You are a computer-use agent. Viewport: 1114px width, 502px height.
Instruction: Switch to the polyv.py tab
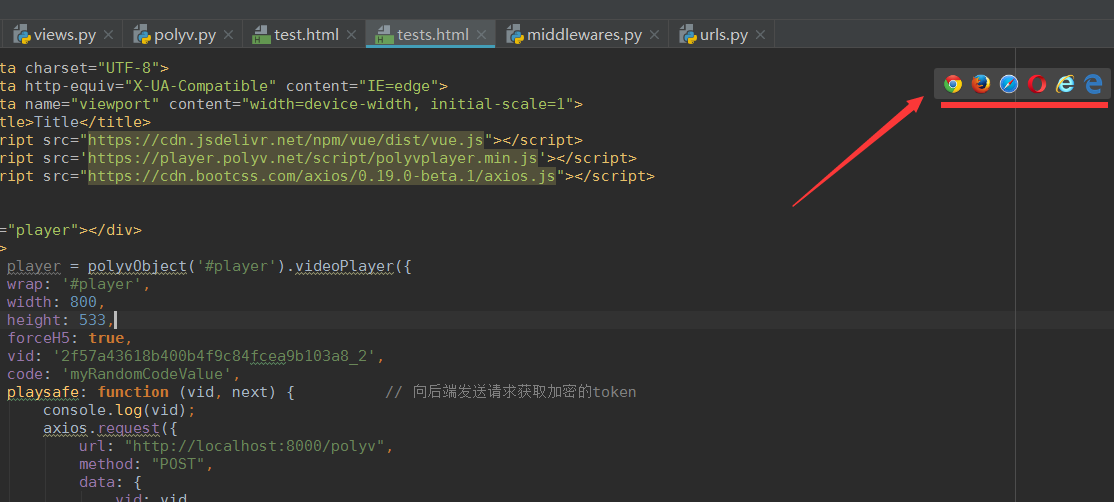185,34
